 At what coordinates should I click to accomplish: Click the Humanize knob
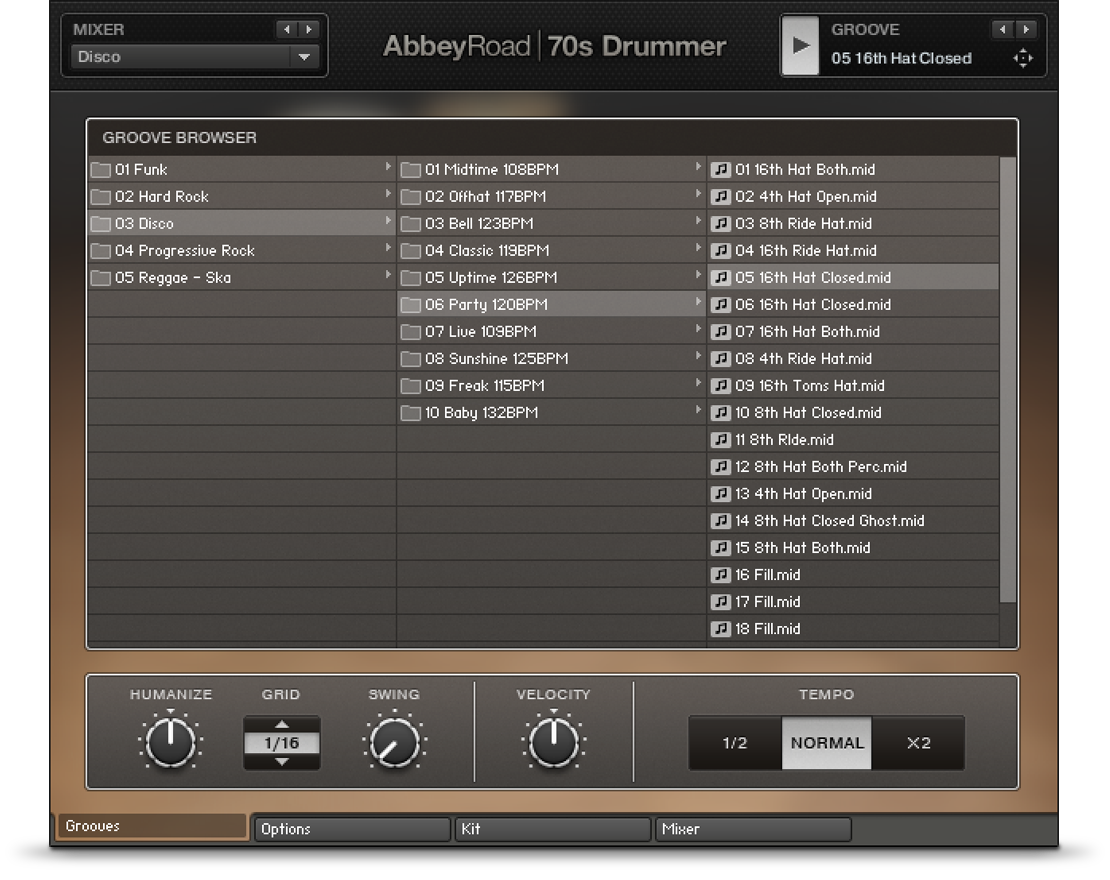tap(171, 742)
